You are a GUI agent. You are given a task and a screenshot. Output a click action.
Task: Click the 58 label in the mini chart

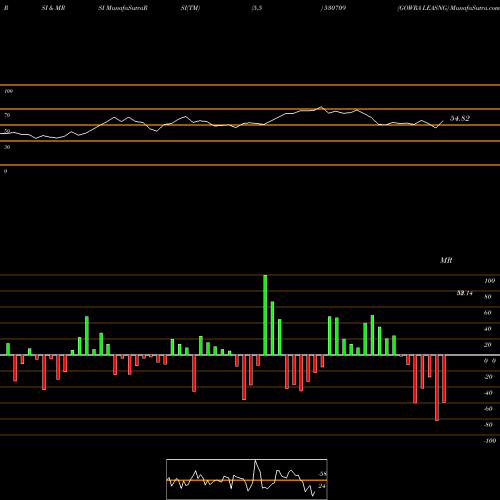coord(322,474)
